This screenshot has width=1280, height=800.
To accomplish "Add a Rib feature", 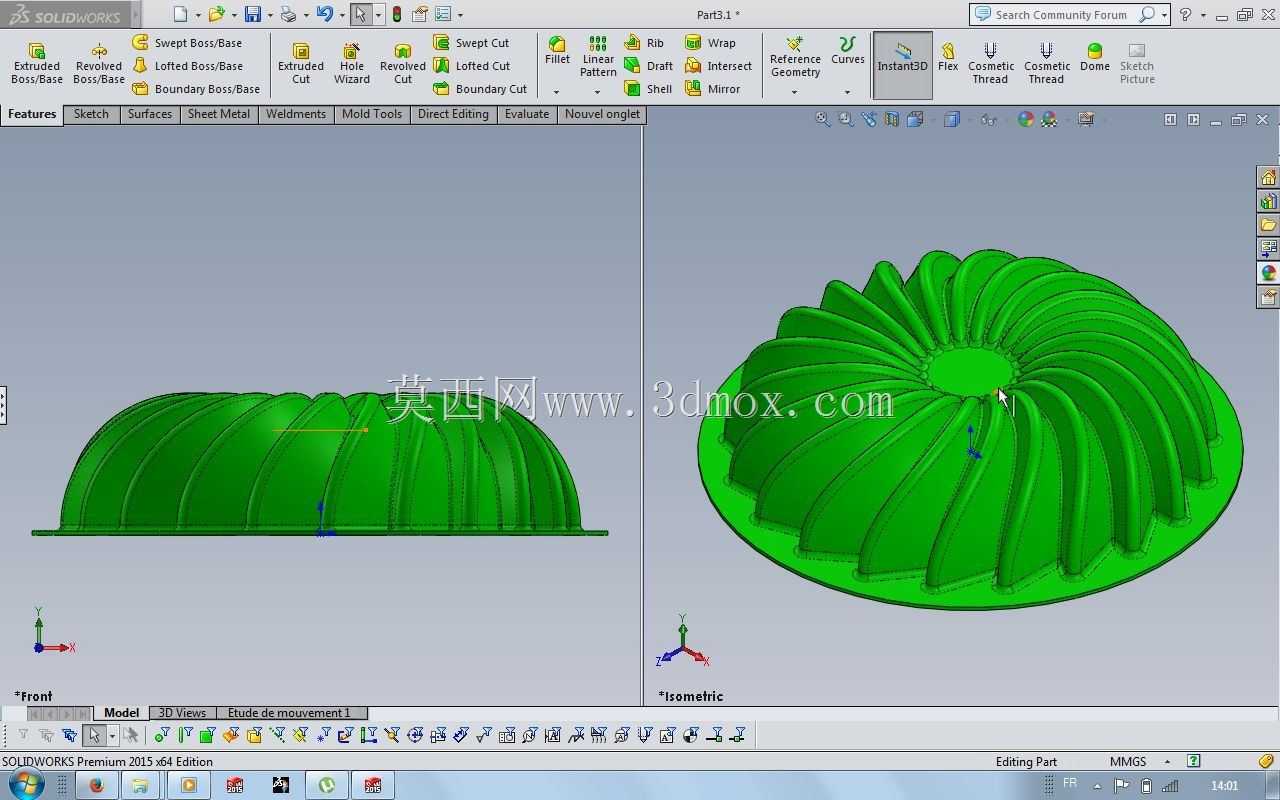I will pyautogui.click(x=644, y=43).
